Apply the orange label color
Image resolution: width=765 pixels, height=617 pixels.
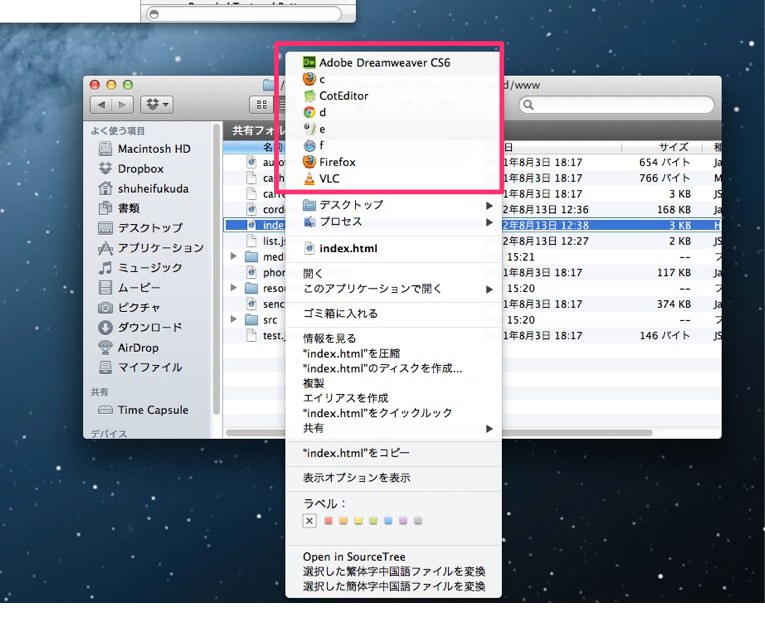(343, 521)
